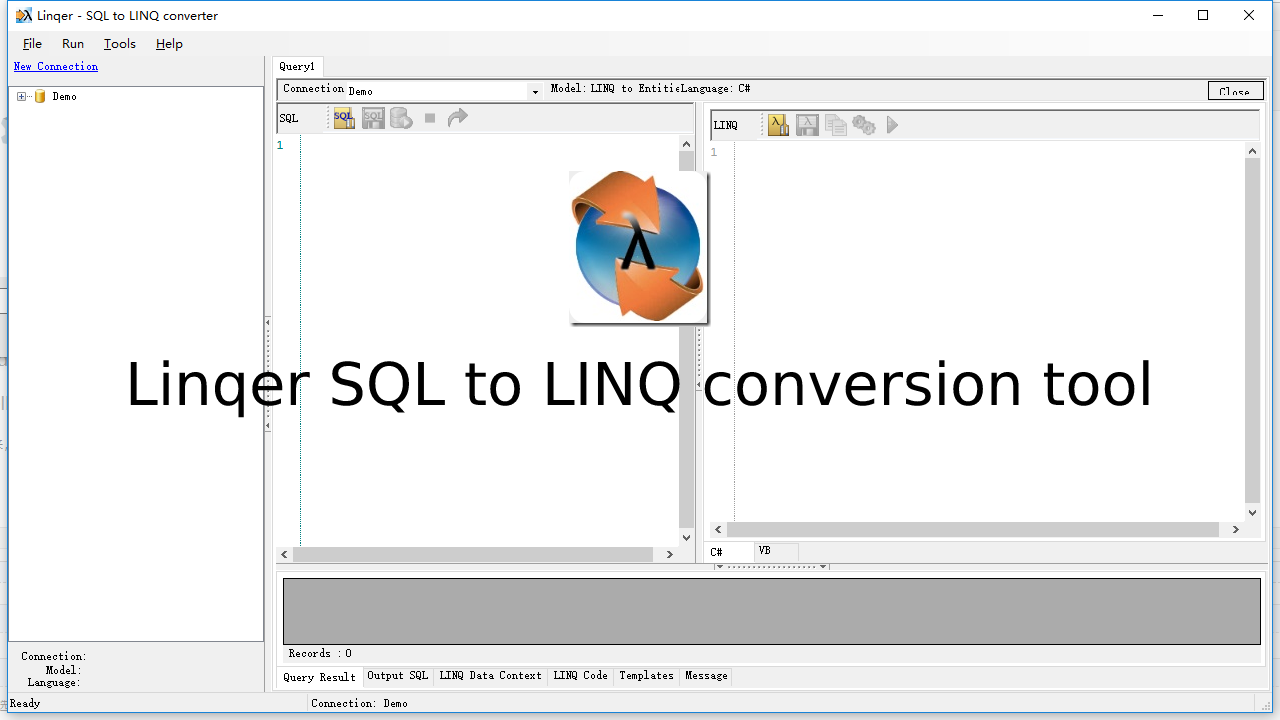Click the LINQ editor vertical scrollbar track
Viewport: 1280px width, 720px height.
point(1252,330)
